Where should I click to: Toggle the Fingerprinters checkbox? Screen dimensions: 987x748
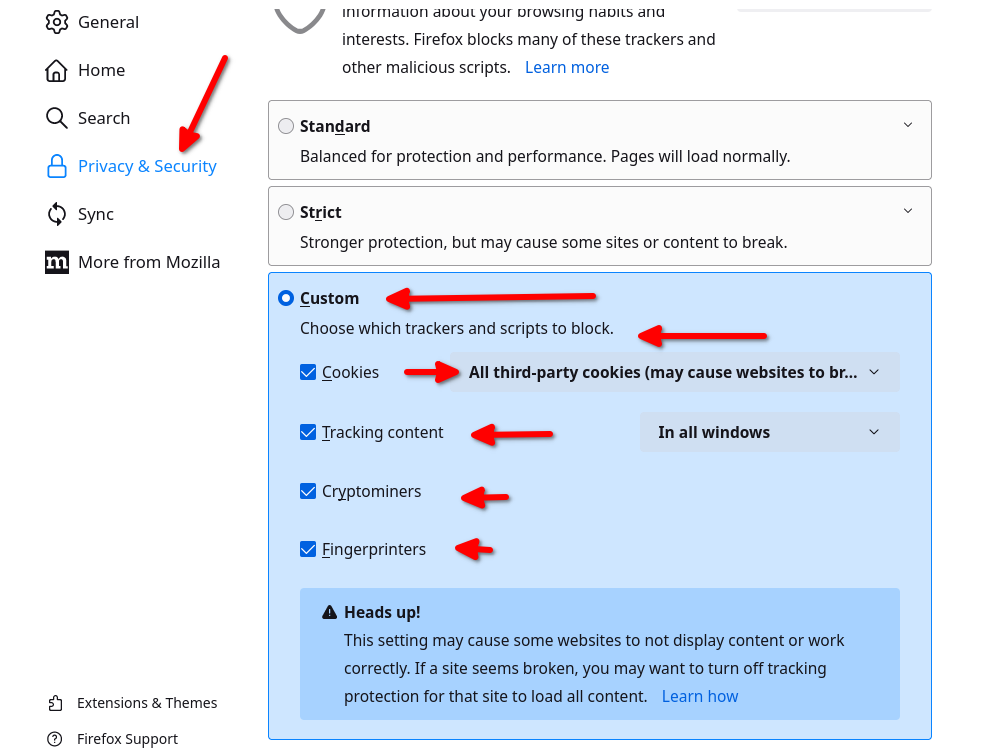(x=308, y=549)
